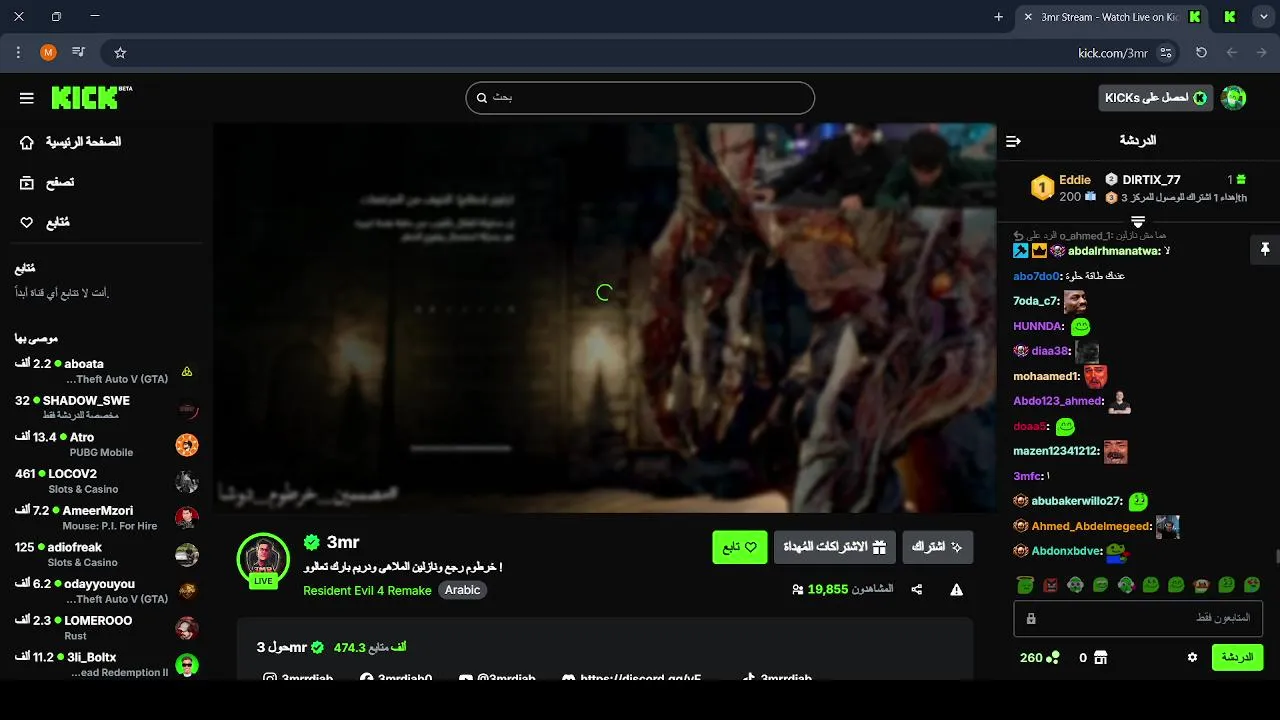The image size is (1280, 720).
Task: Pick the halo green emote
Action: (x=1025, y=585)
